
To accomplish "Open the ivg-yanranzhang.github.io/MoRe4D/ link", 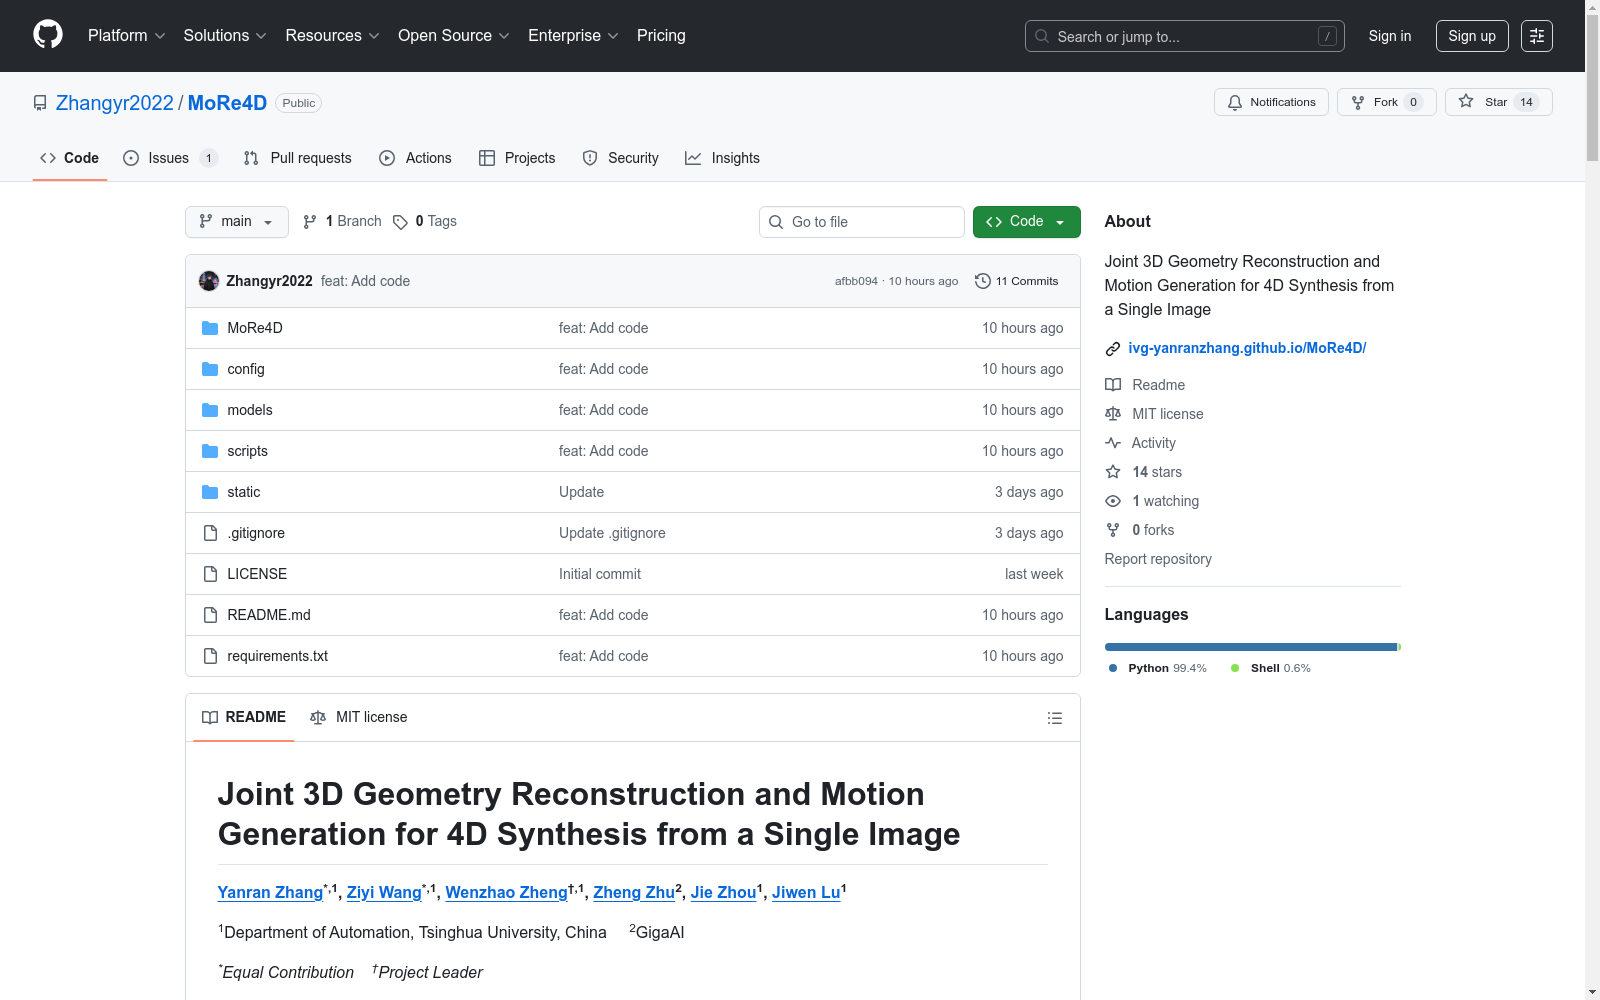I will (x=1247, y=348).
